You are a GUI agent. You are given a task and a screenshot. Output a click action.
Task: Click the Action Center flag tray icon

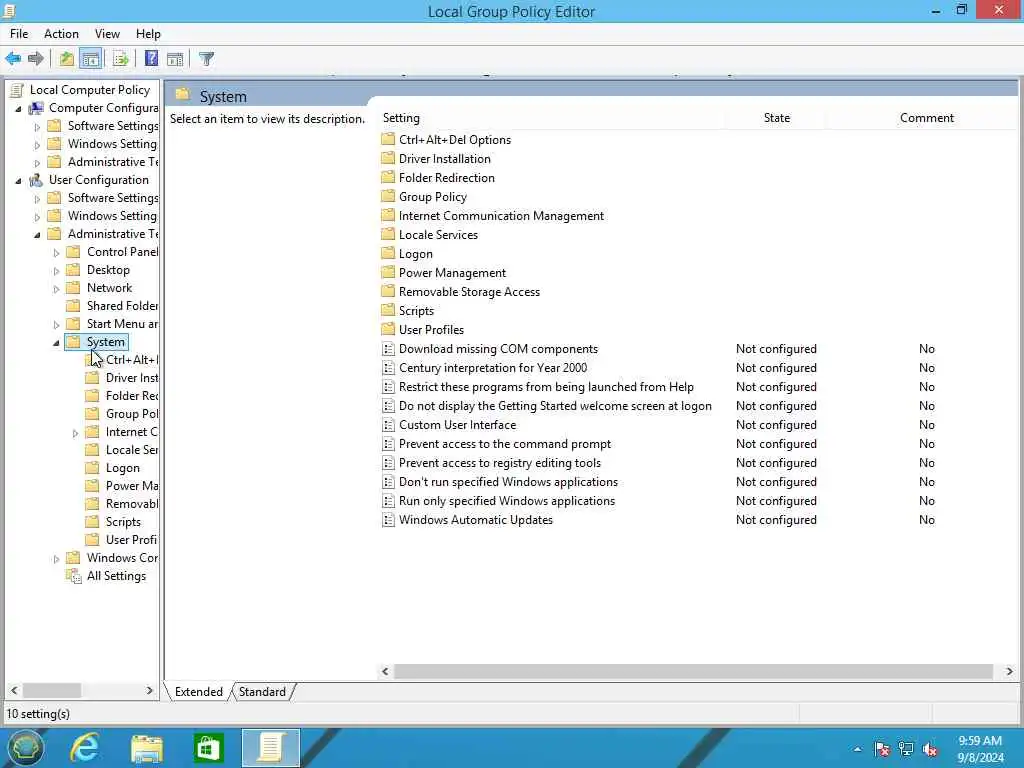pos(882,749)
